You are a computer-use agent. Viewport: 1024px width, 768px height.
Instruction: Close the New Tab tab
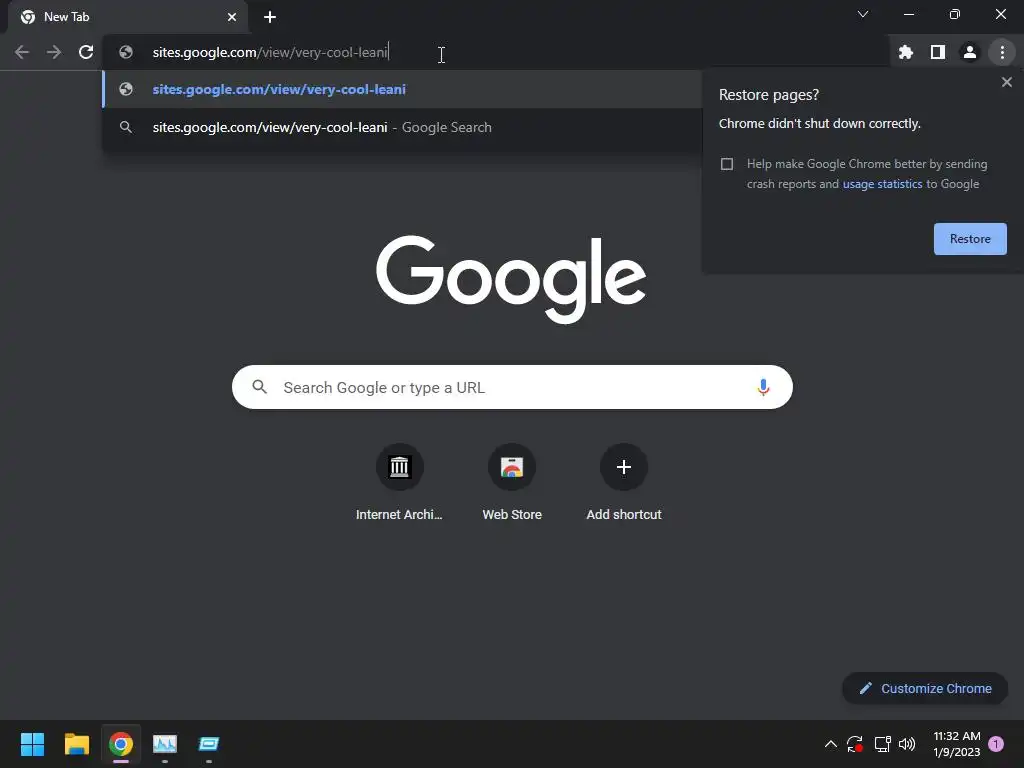[x=232, y=17]
